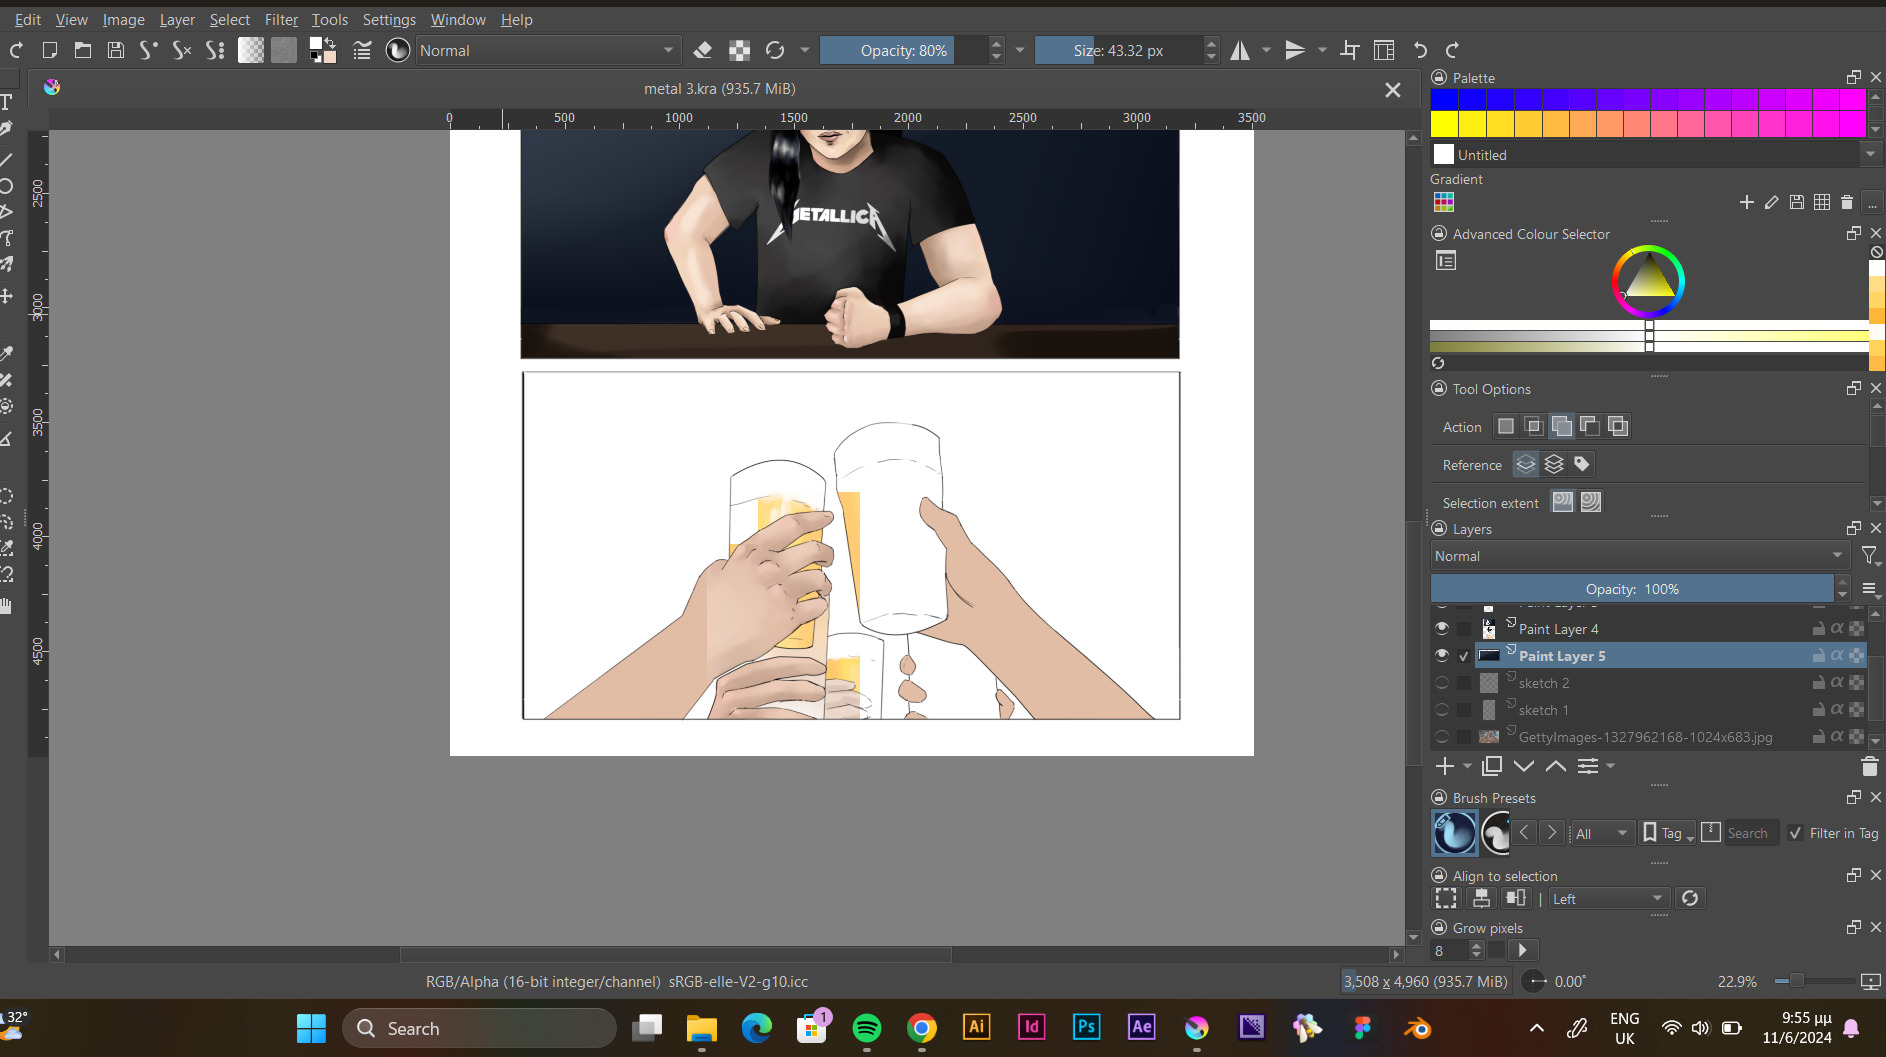Select the text tool in toolbox
1886x1057 pixels.
click(6, 102)
